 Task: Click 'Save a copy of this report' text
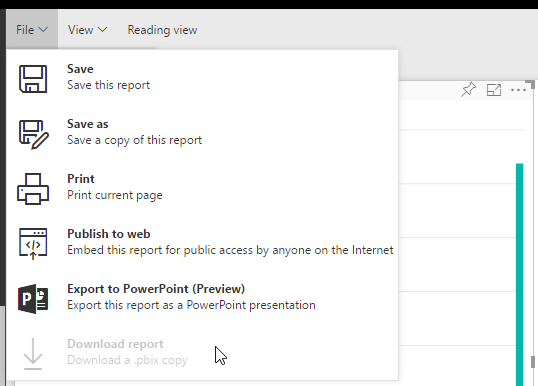pyautogui.click(x=134, y=140)
